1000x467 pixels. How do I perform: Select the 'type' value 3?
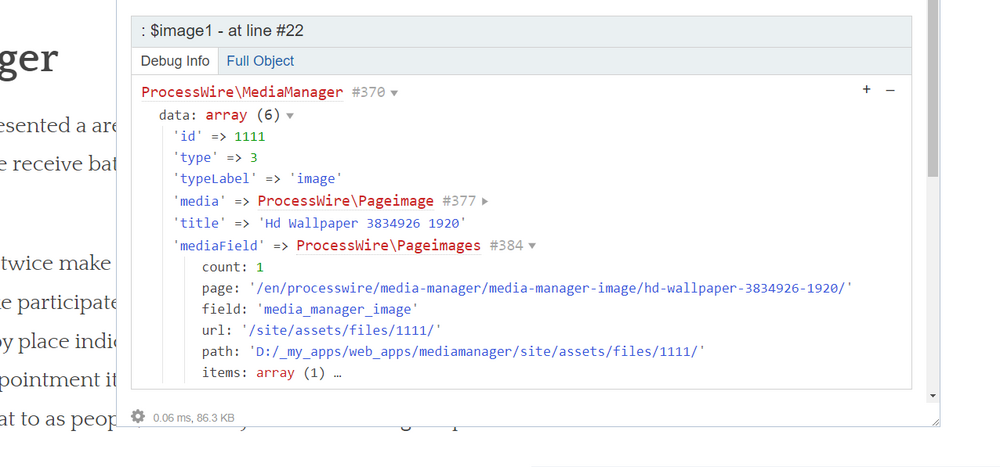(253, 158)
